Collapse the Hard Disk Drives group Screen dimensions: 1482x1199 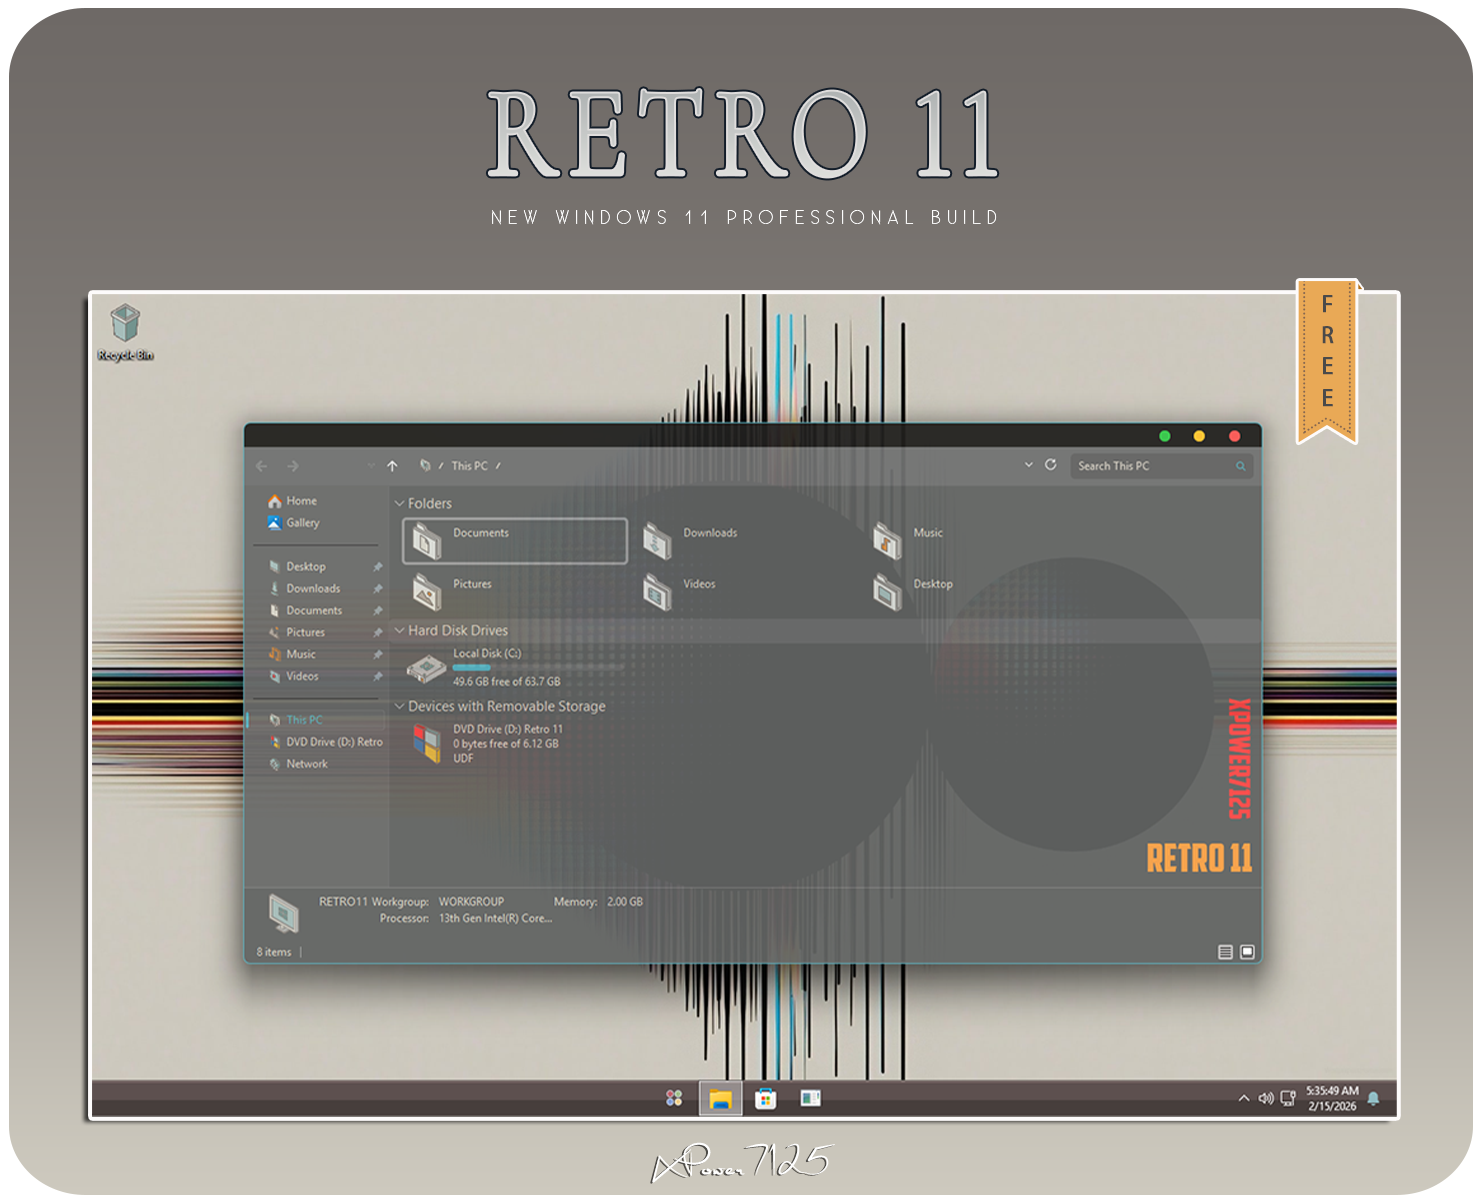[400, 631]
